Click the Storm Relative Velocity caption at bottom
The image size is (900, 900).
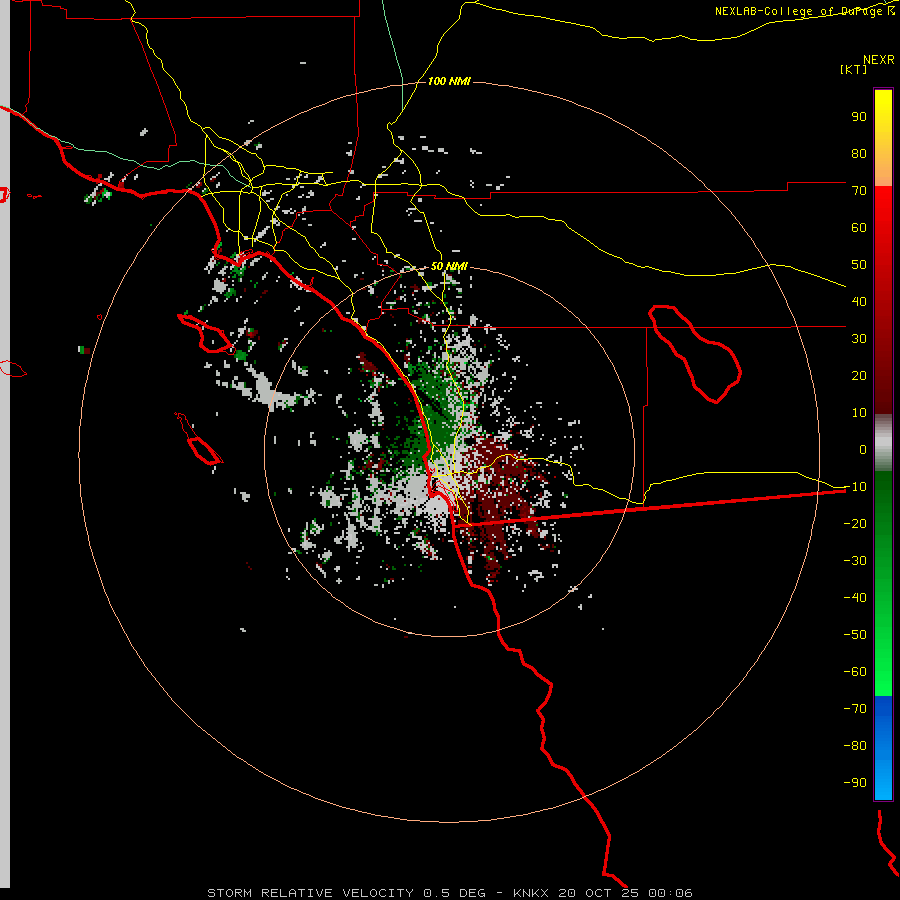[449, 893]
